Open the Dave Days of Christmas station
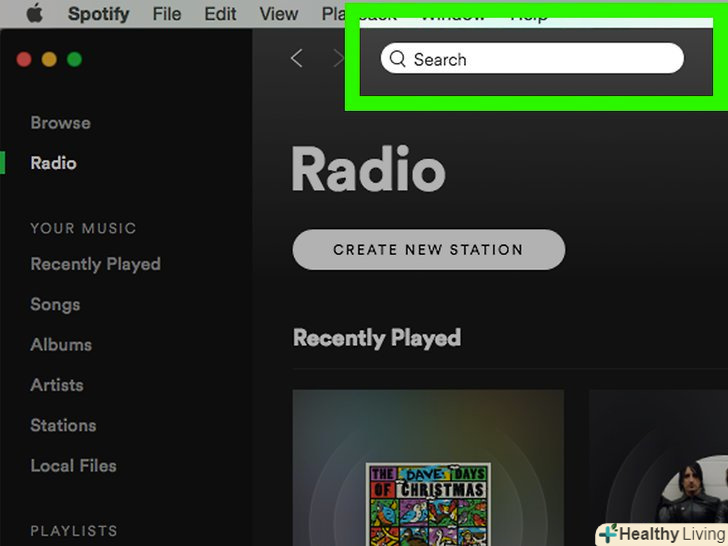The image size is (728, 546). click(428, 468)
